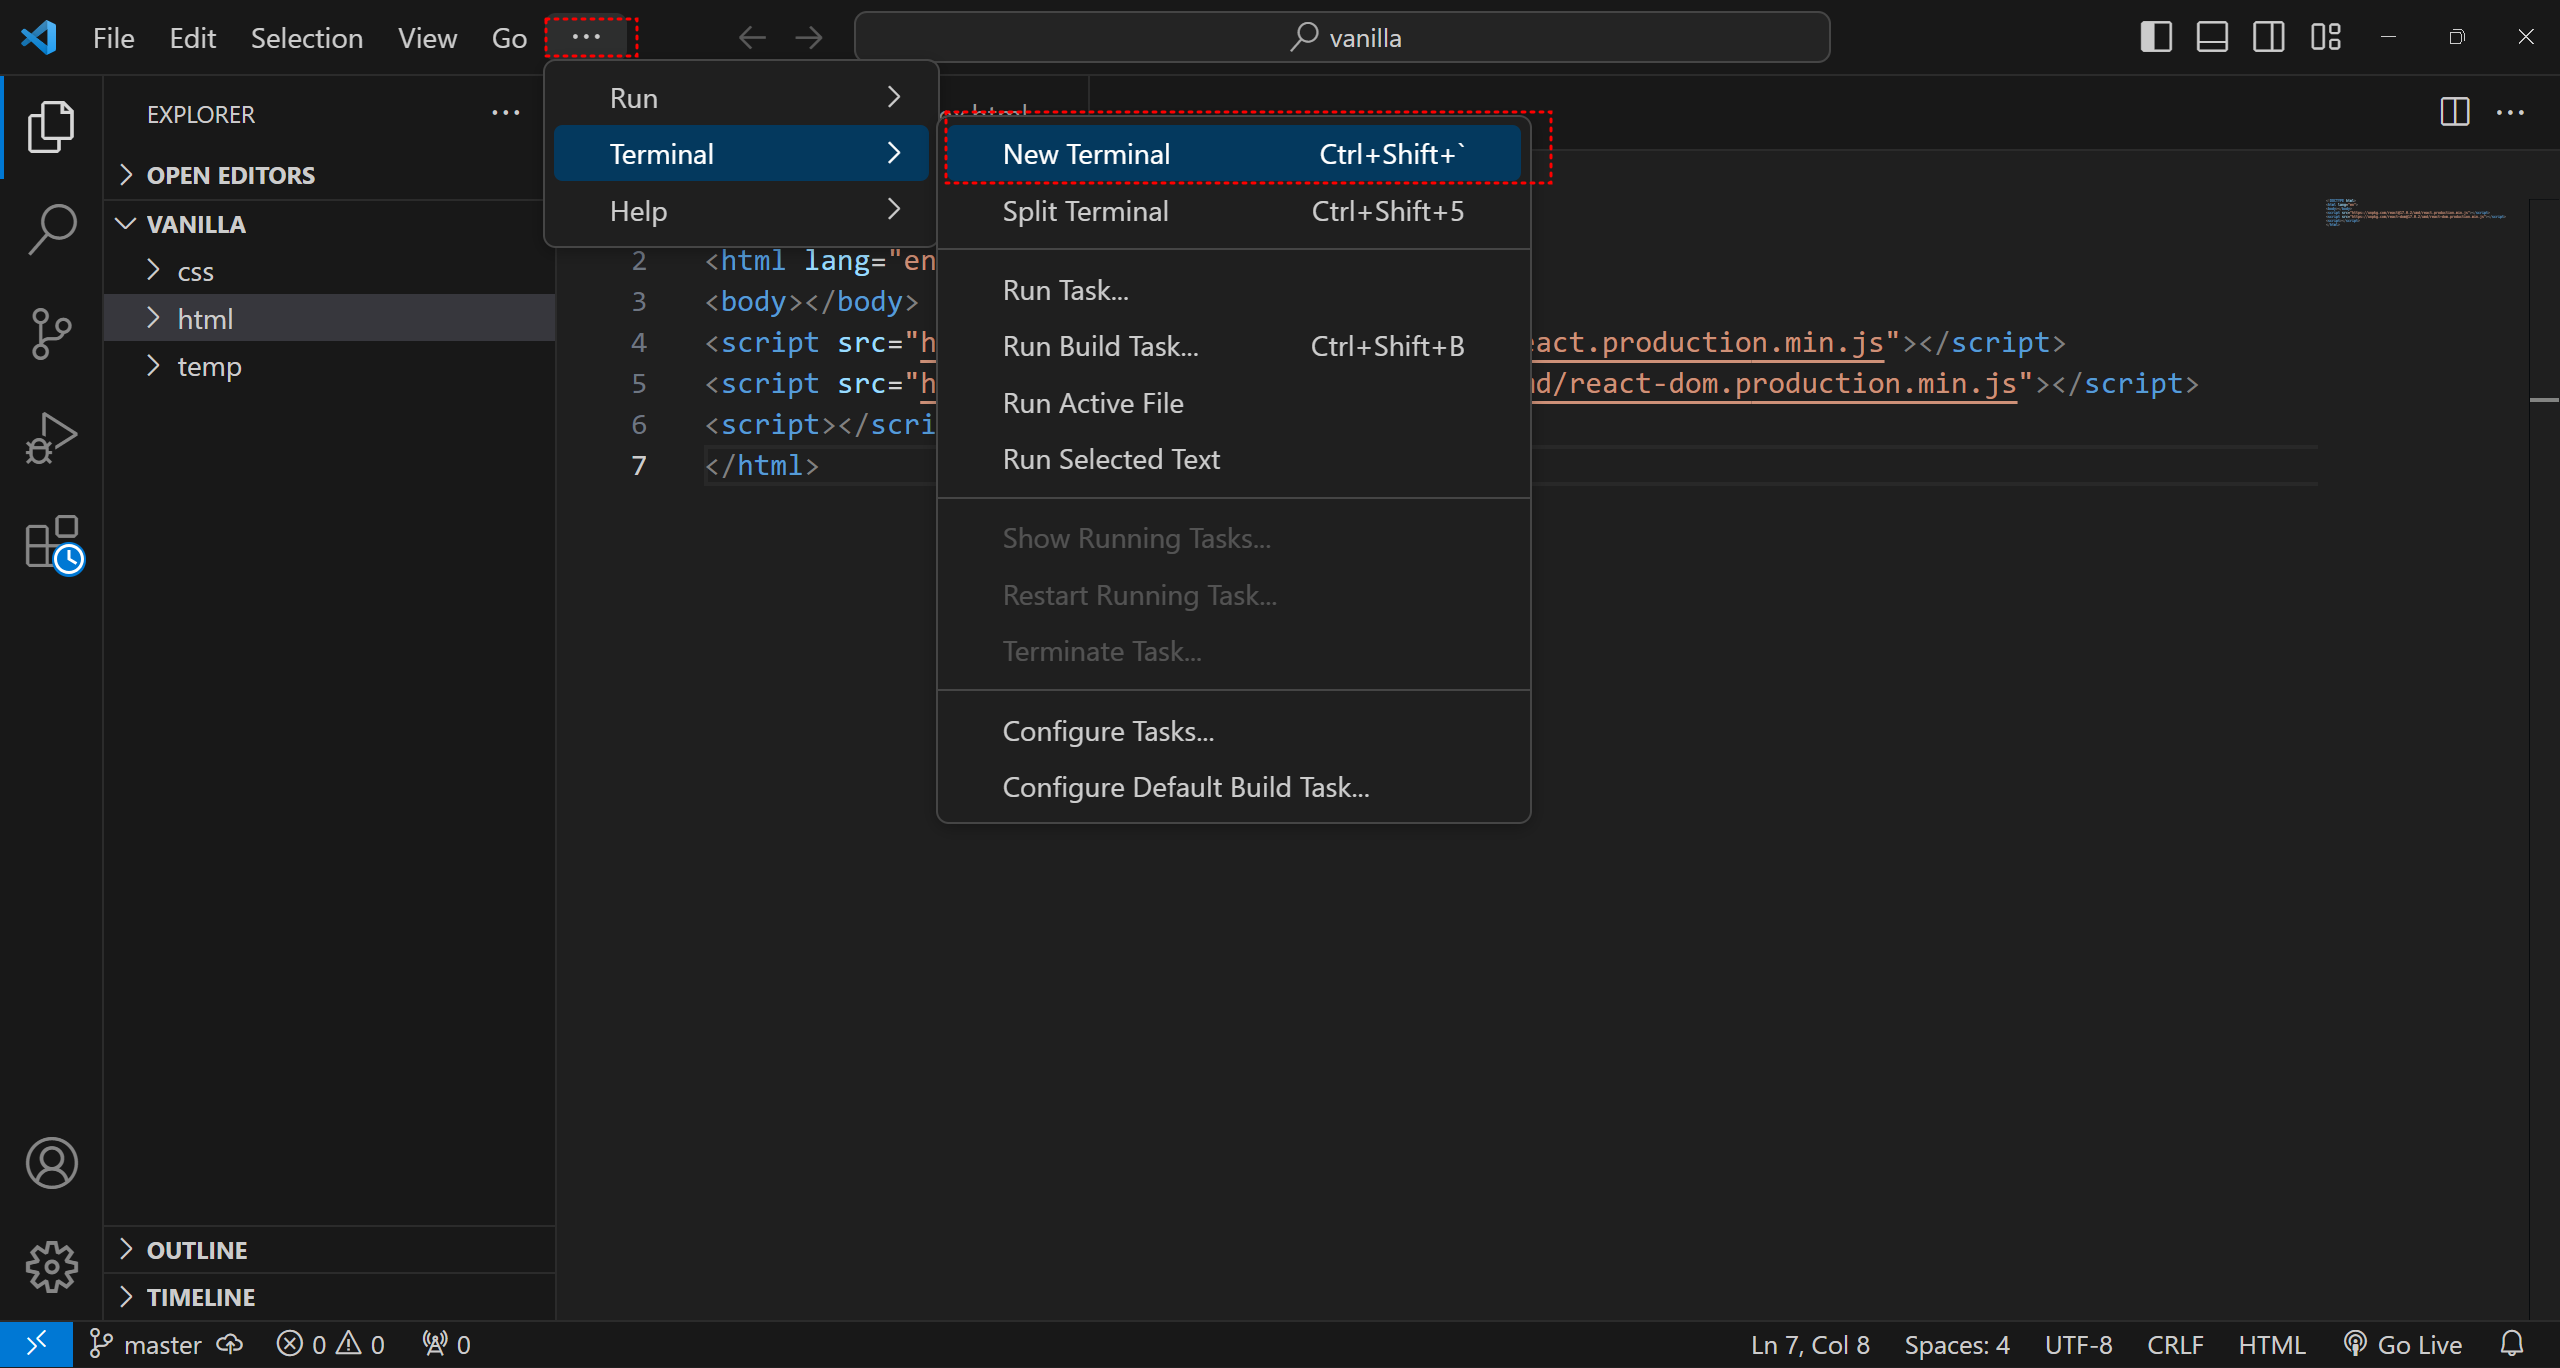
Task: Expand the temp folder
Action: tap(329, 366)
